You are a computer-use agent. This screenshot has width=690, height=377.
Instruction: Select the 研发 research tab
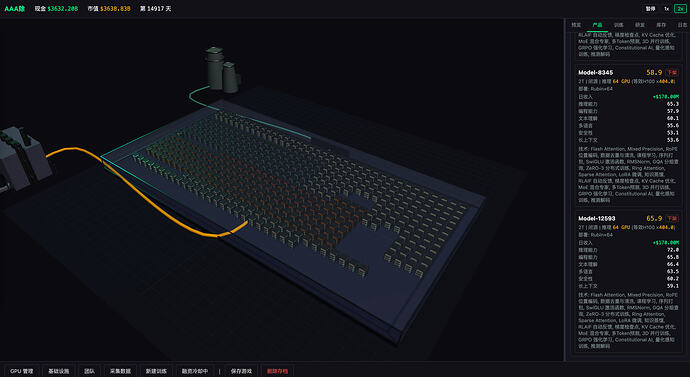point(640,25)
